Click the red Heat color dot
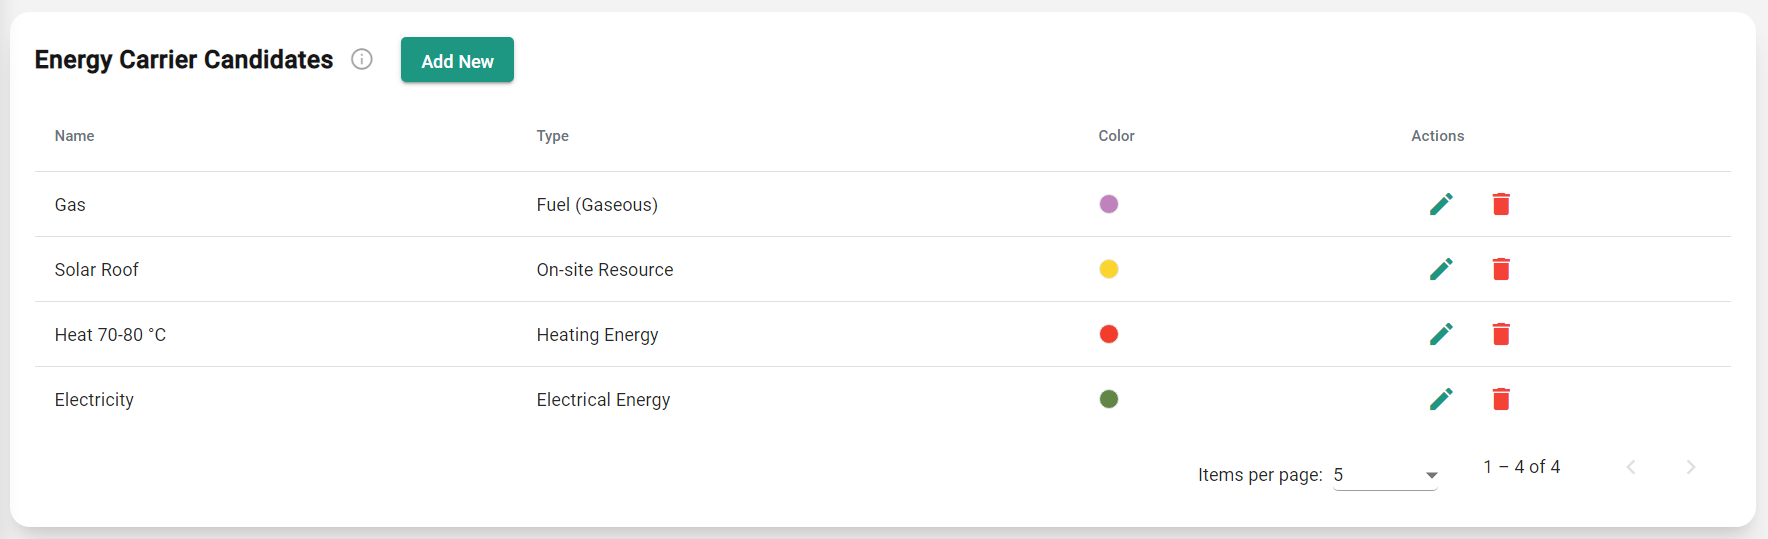This screenshot has height=539, width=1768. point(1109,334)
